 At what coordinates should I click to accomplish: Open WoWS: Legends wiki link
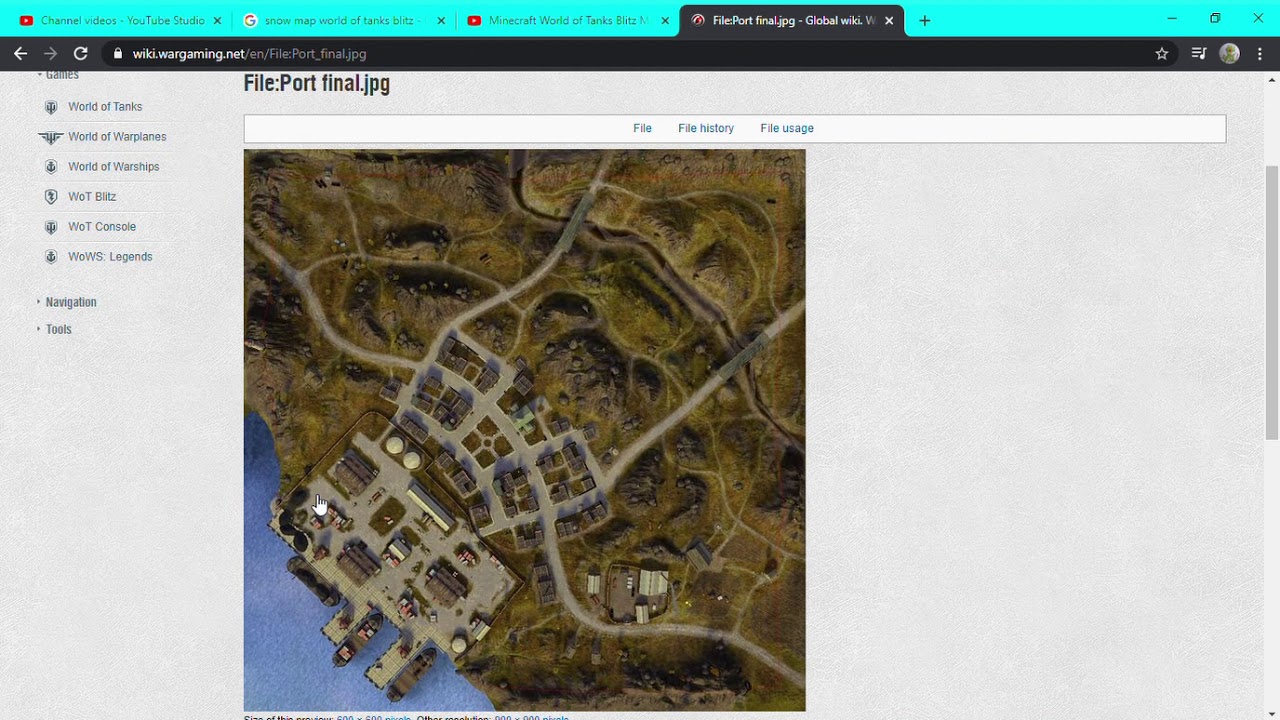(x=110, y=257)
